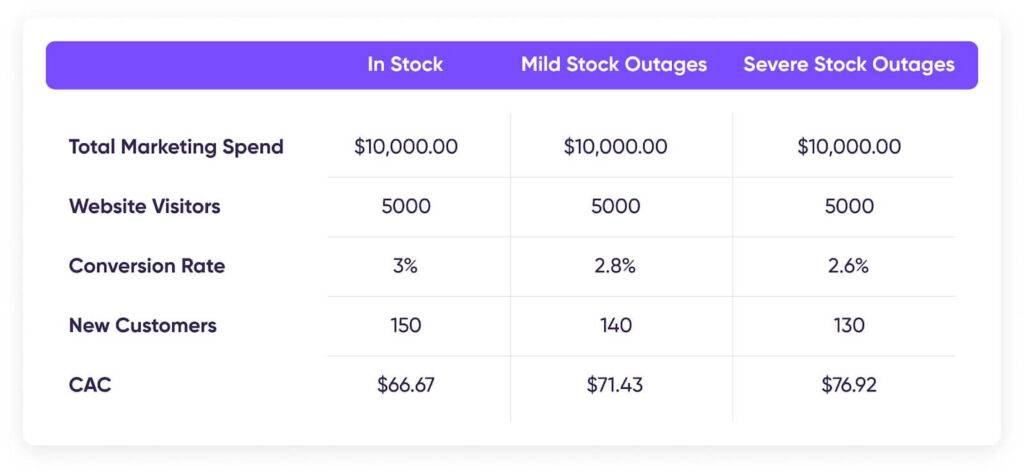
Task: Select the 2.6% conversion rate value
Action: click(x=849, y=266)
